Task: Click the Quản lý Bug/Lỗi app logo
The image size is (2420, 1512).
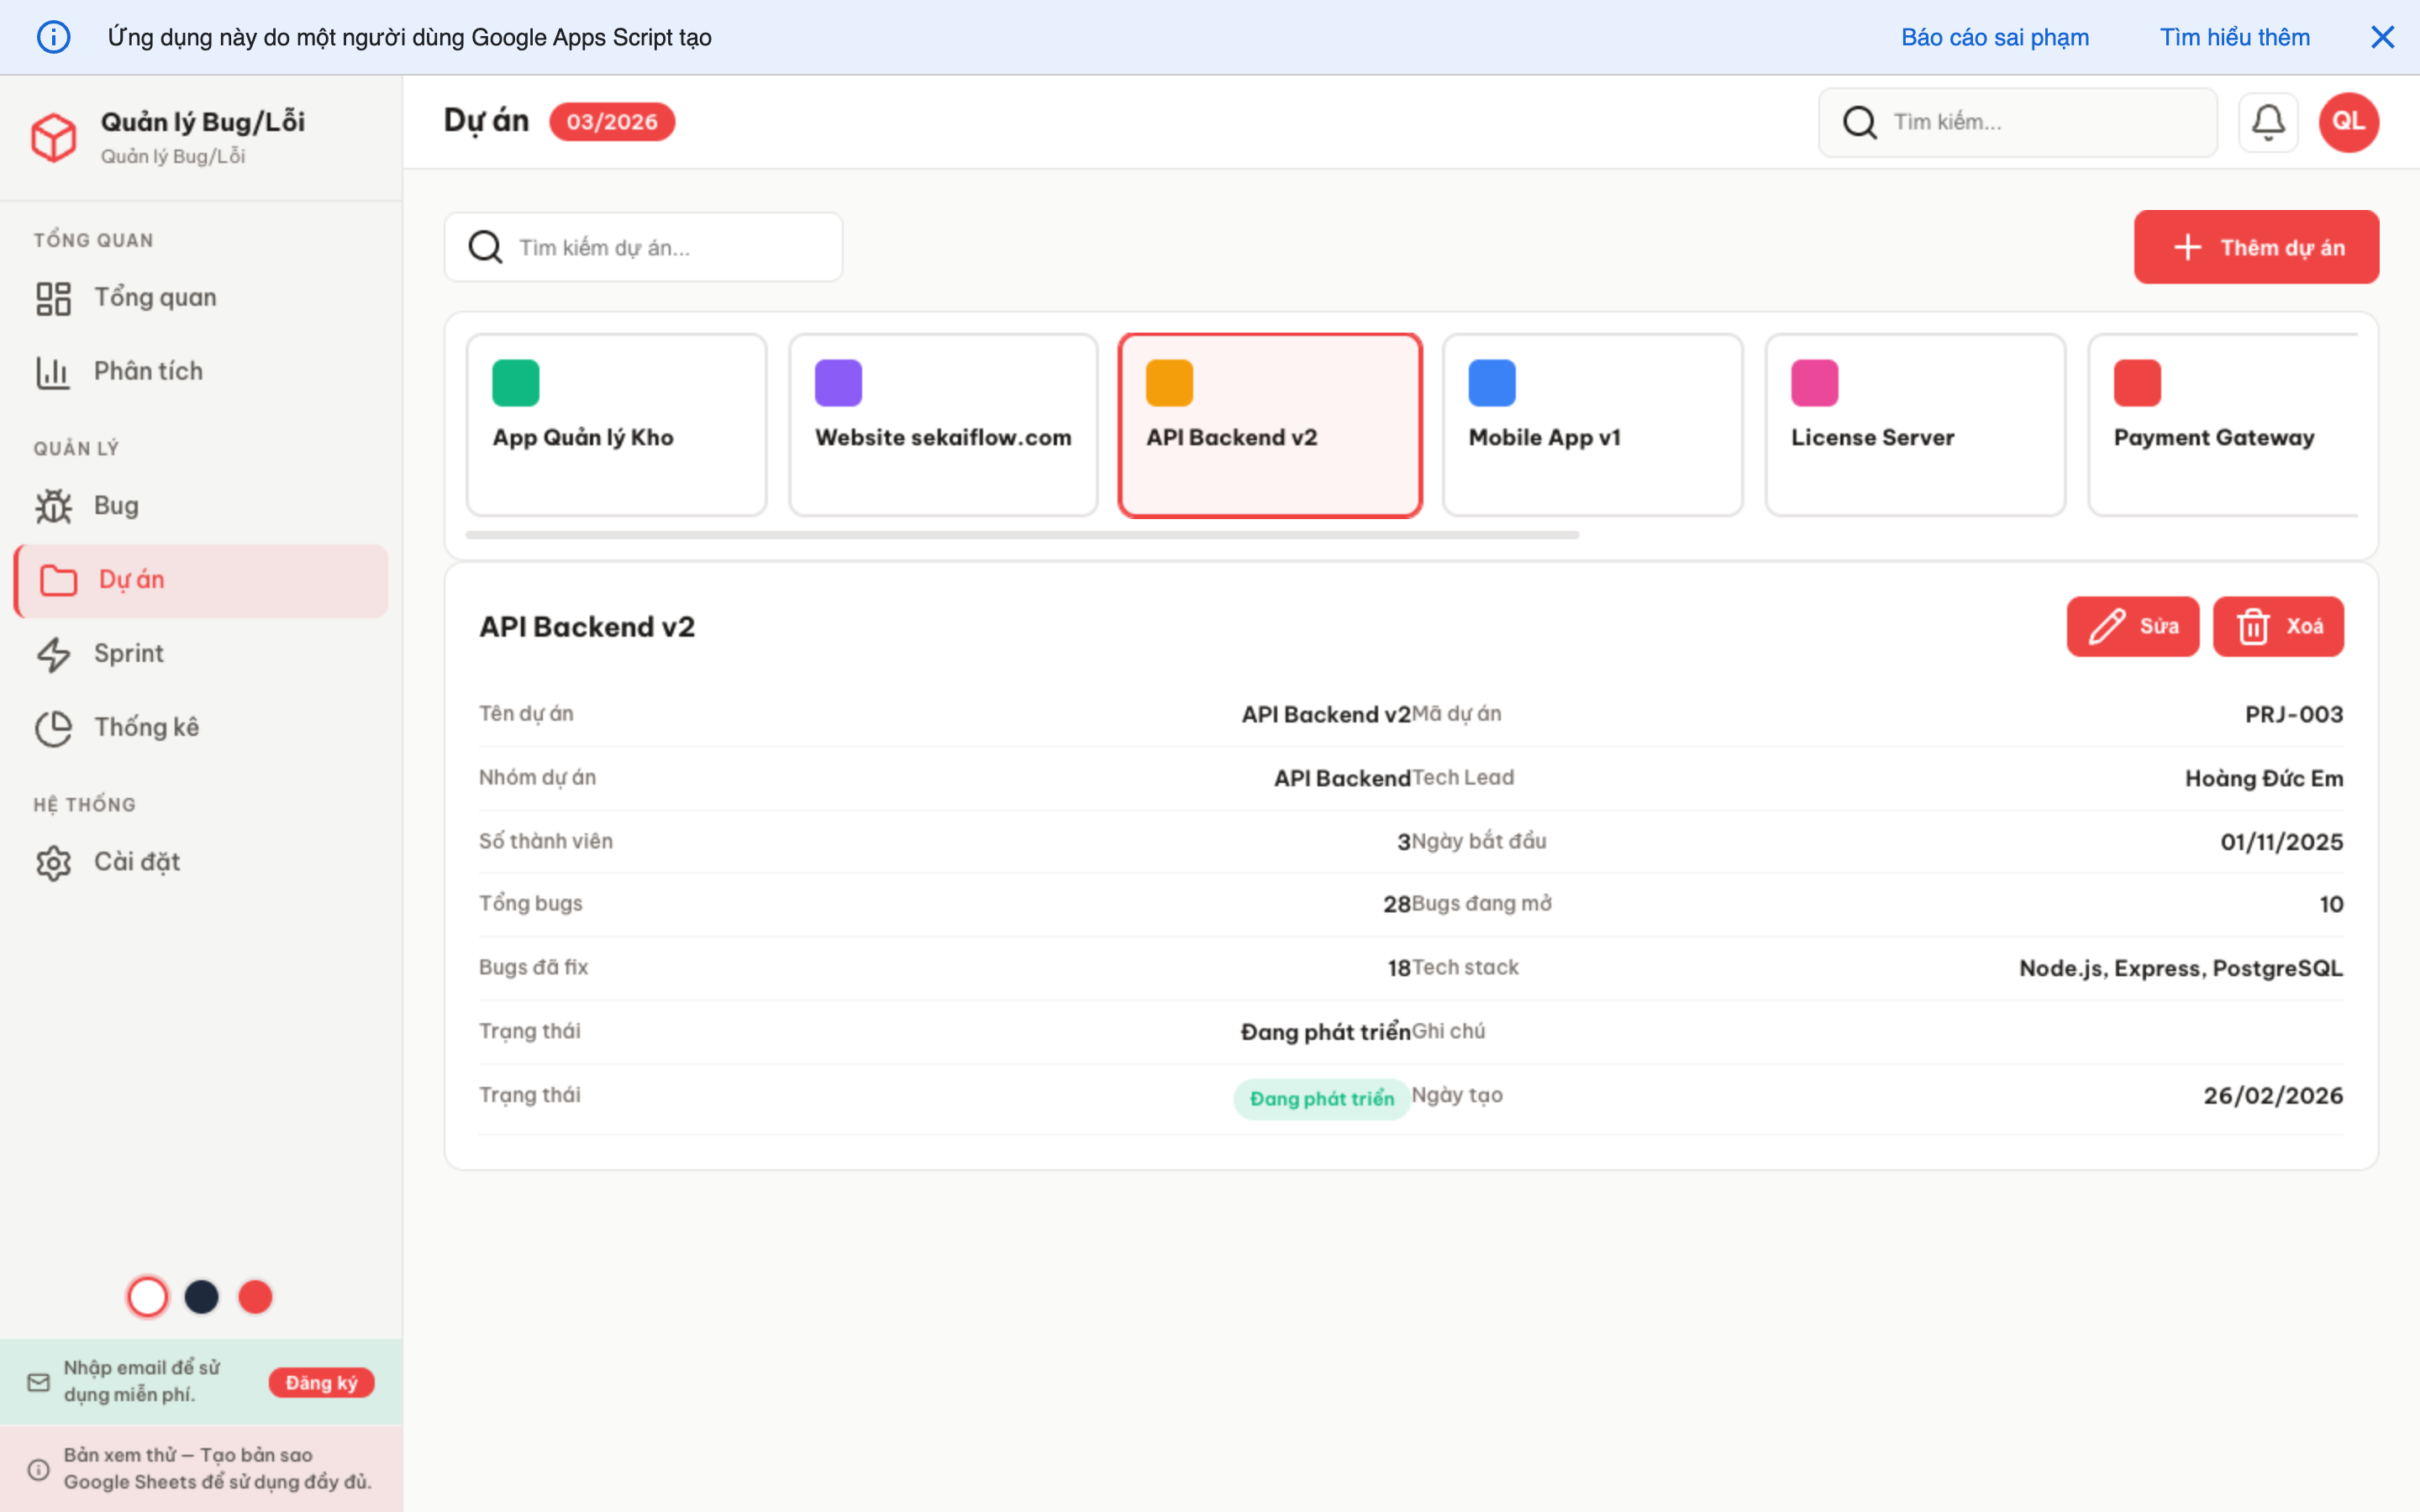Action: point(55,137)
